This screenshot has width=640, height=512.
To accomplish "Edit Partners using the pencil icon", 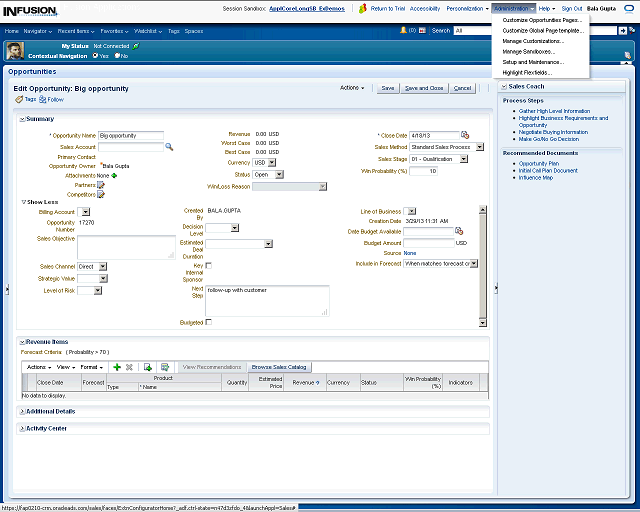I will click(x=100, y=185).
